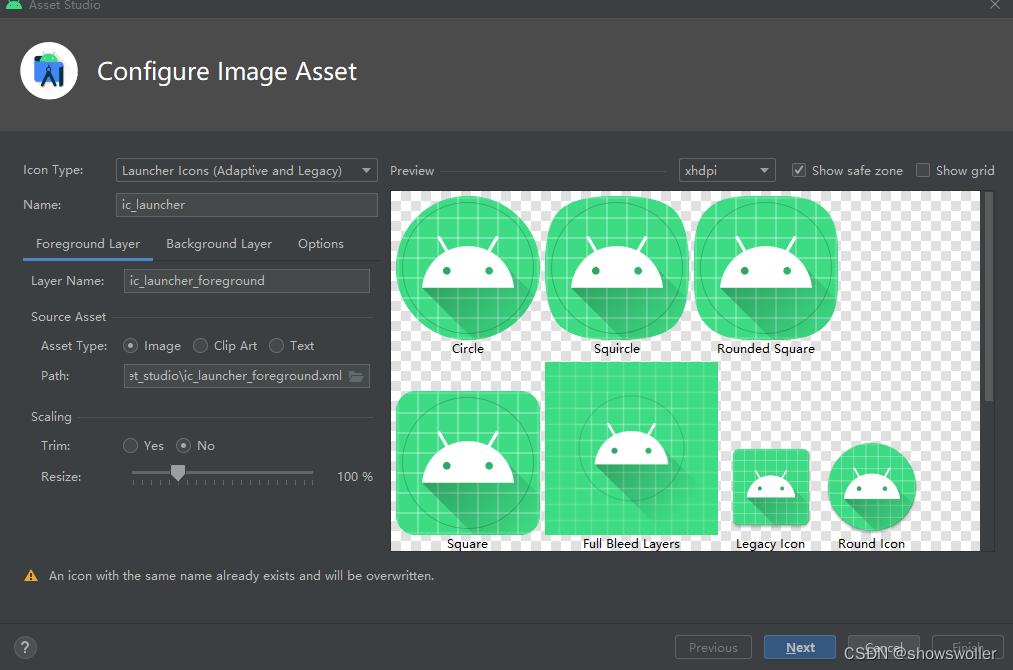Image resolution: width=1013 pixels, height=670 pixels.
Task: Enable the Show grid checkbox
Action: click(x=923, y=171)
